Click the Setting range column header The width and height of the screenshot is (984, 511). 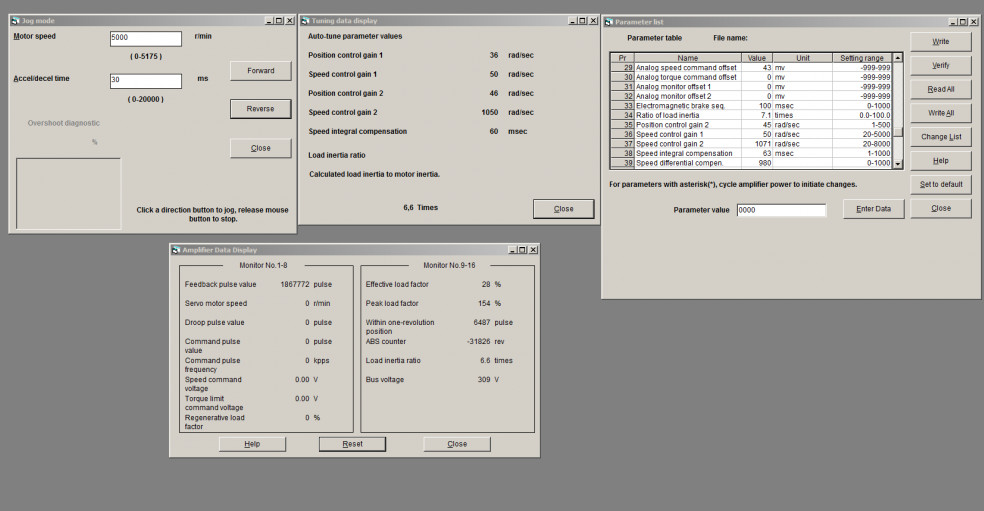[862, 58]
